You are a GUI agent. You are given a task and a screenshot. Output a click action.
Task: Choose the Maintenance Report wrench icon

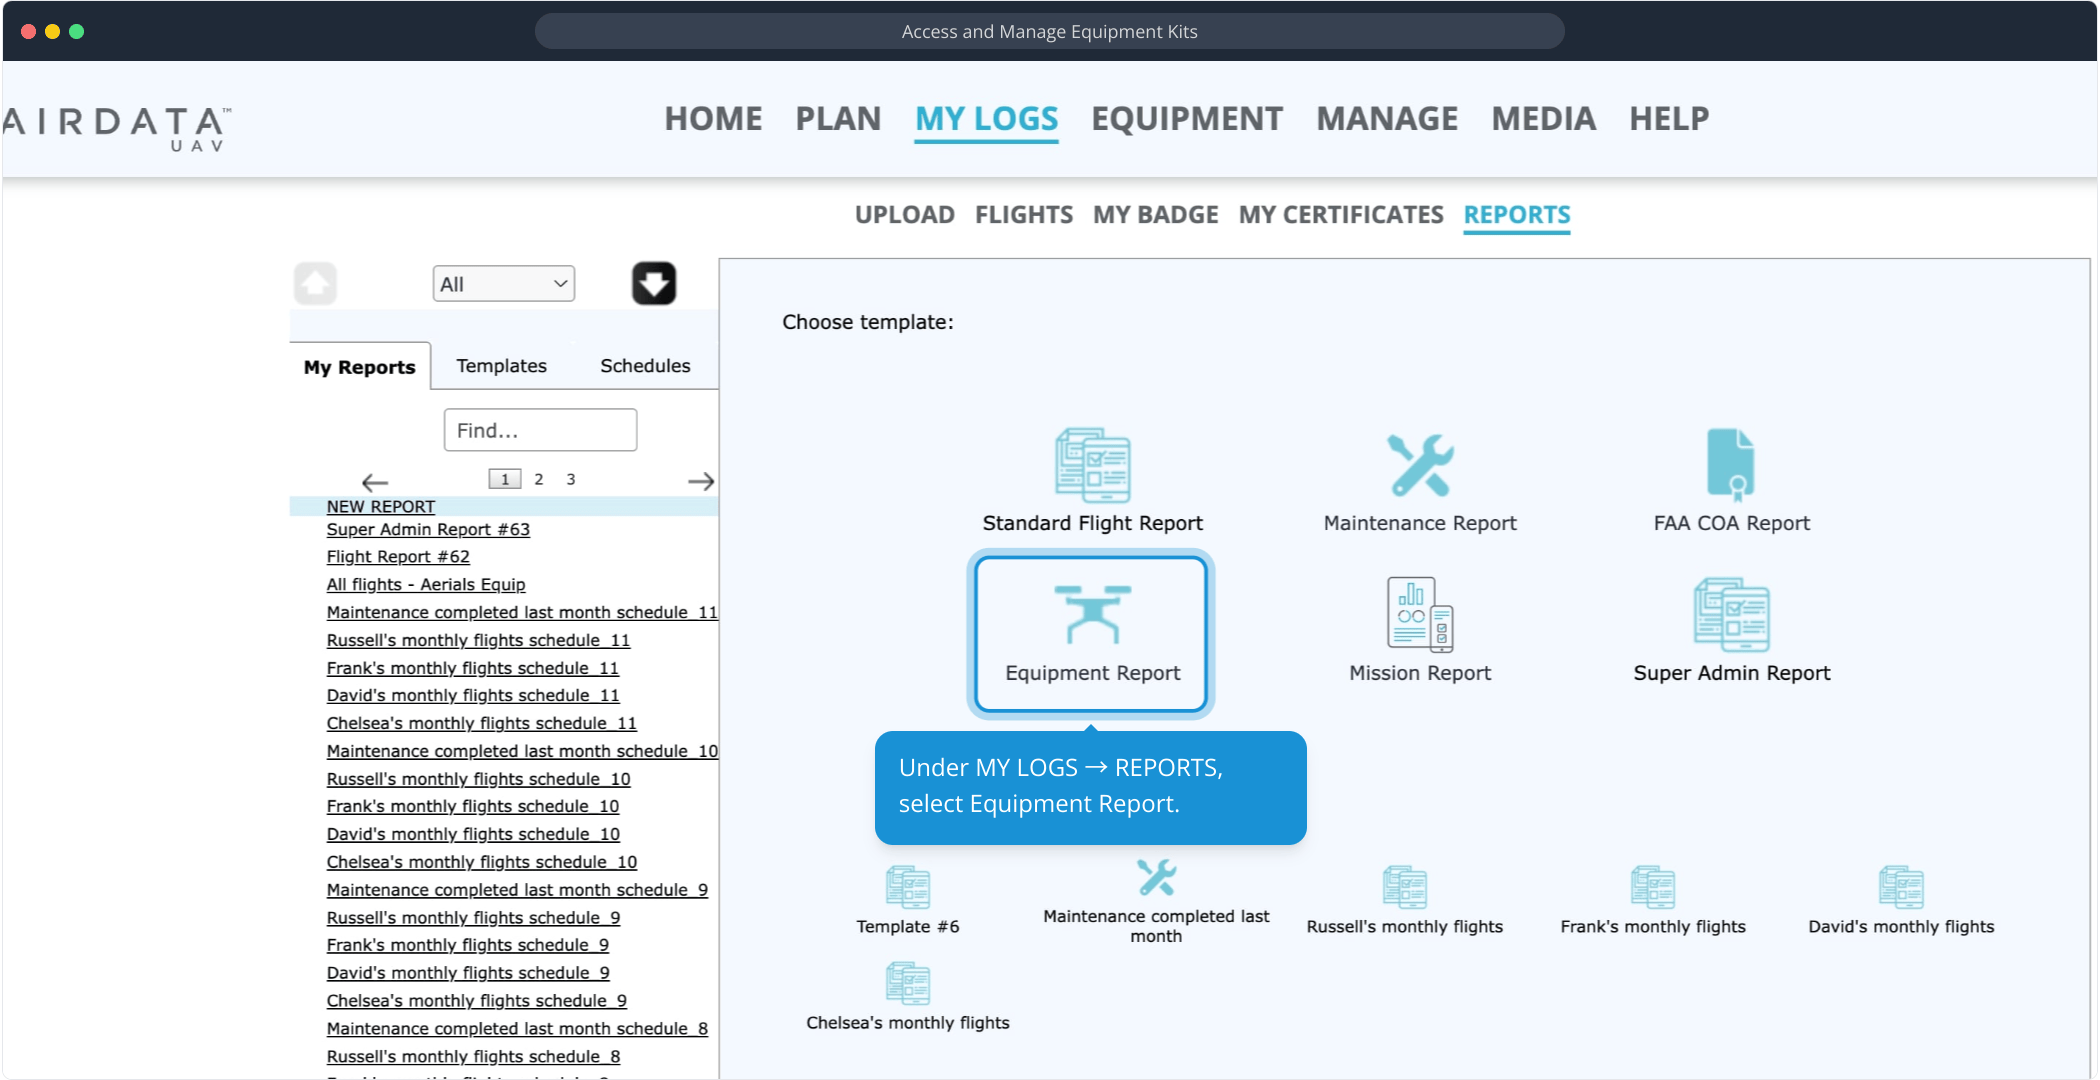pyautogui.click(x=1419, y=466)
